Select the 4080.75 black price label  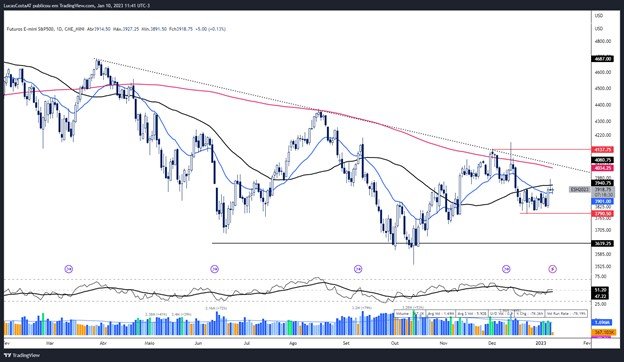coord(603,160)
